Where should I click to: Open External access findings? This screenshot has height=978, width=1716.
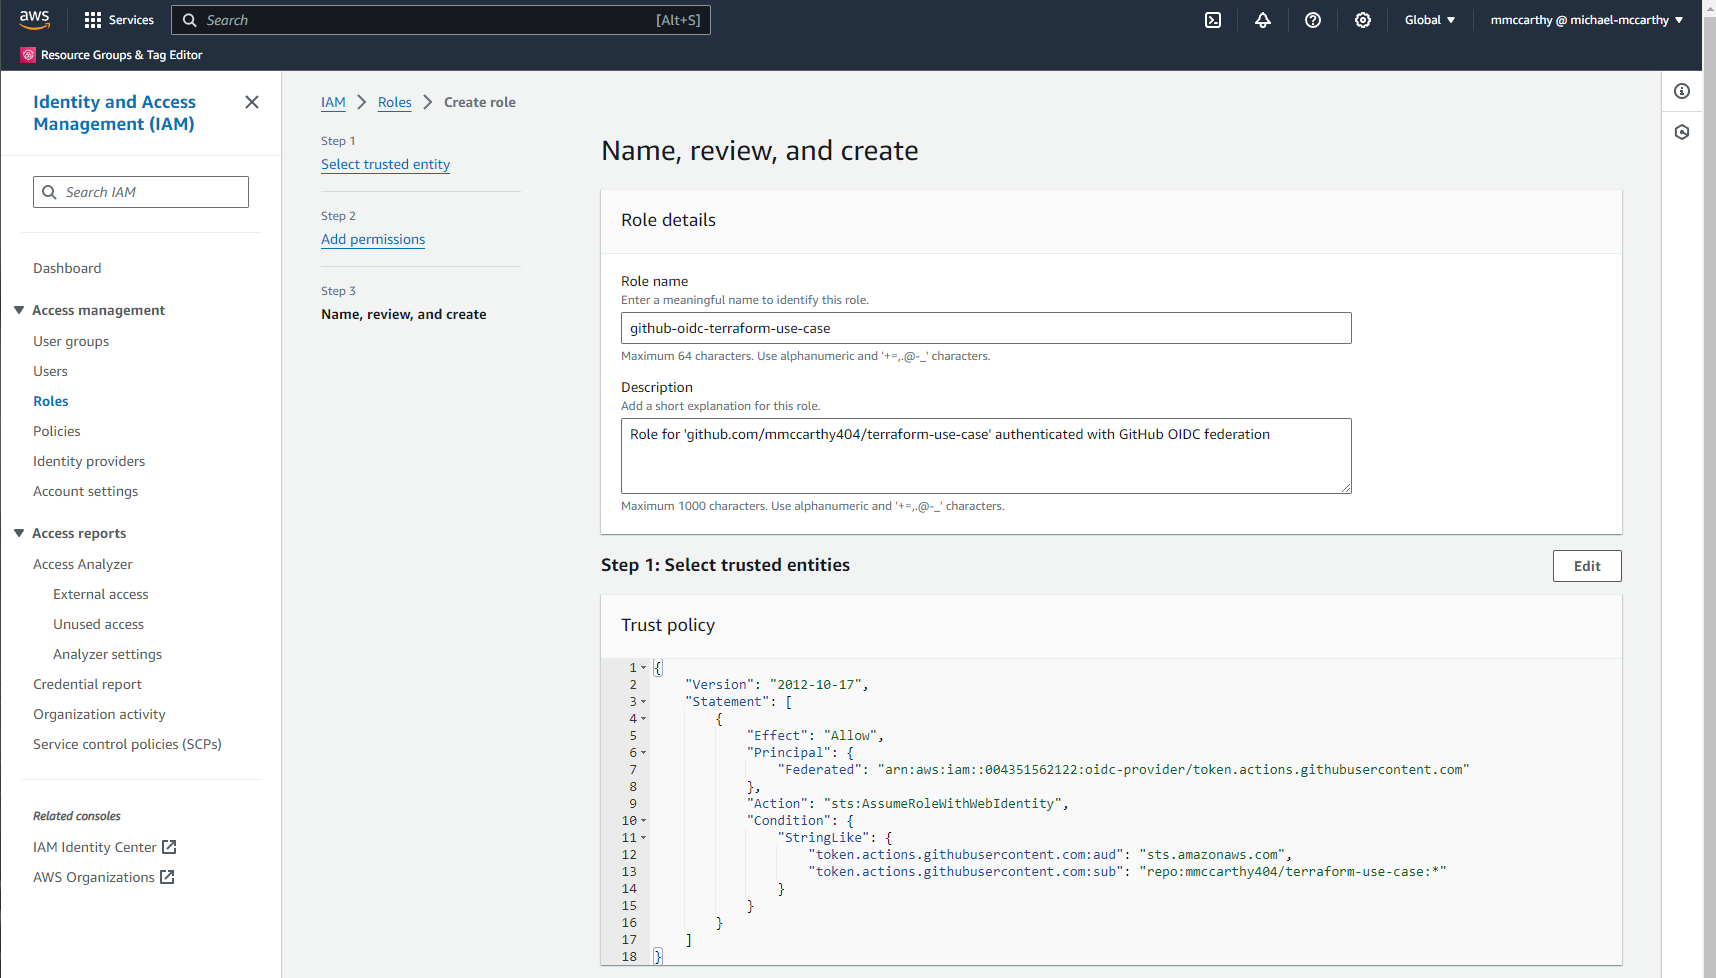[101, 594]
